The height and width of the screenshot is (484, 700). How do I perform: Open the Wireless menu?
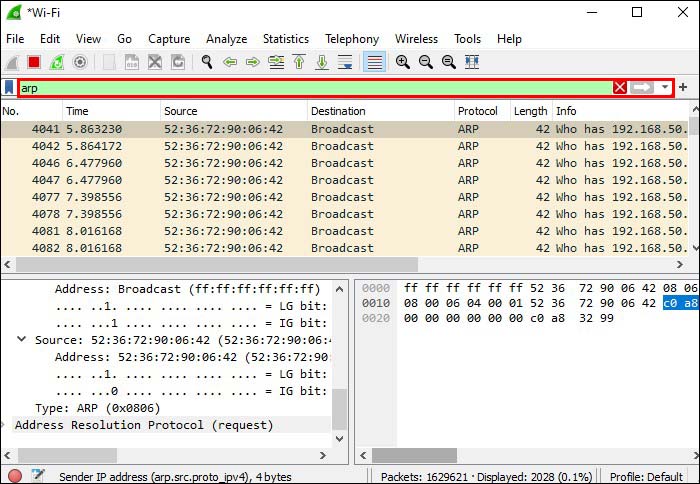click(x=416, y=39)
